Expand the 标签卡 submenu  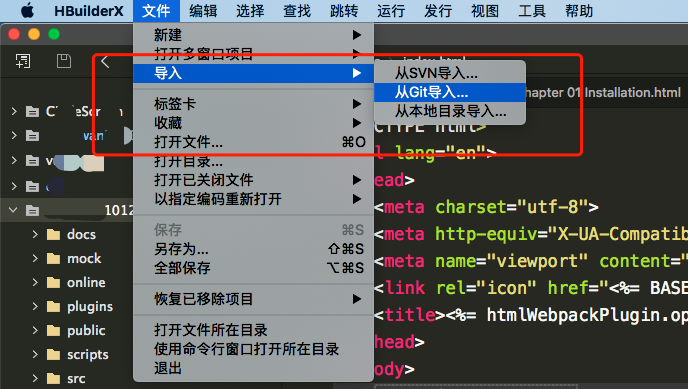(x=254, y=104)
